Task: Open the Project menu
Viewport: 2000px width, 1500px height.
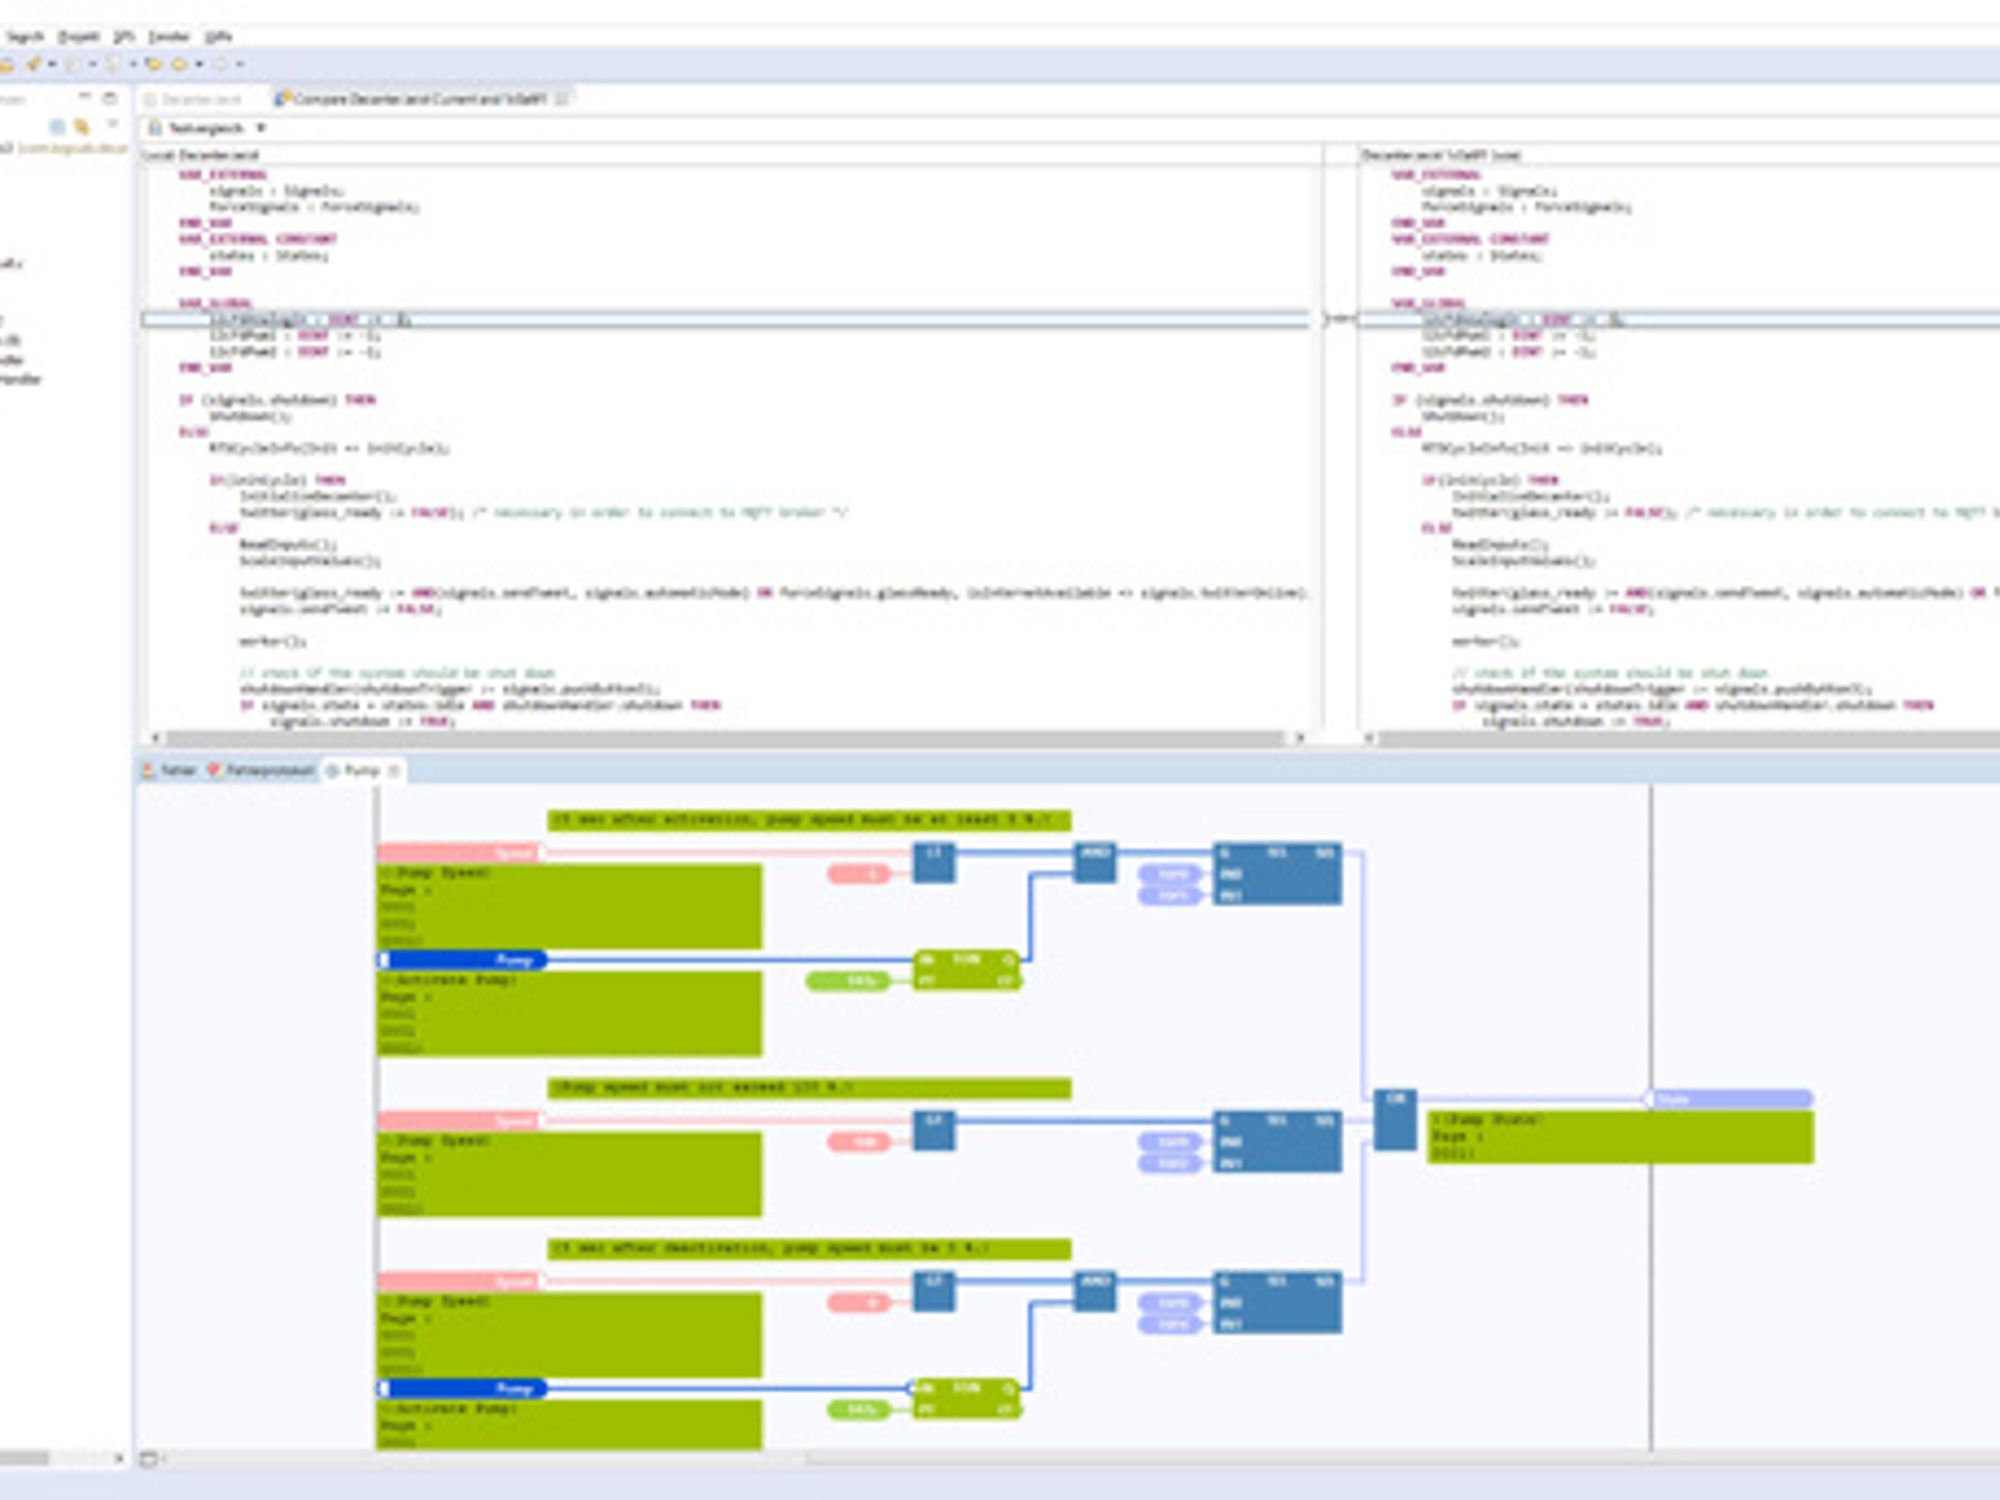Action: (x=78, y=37)
